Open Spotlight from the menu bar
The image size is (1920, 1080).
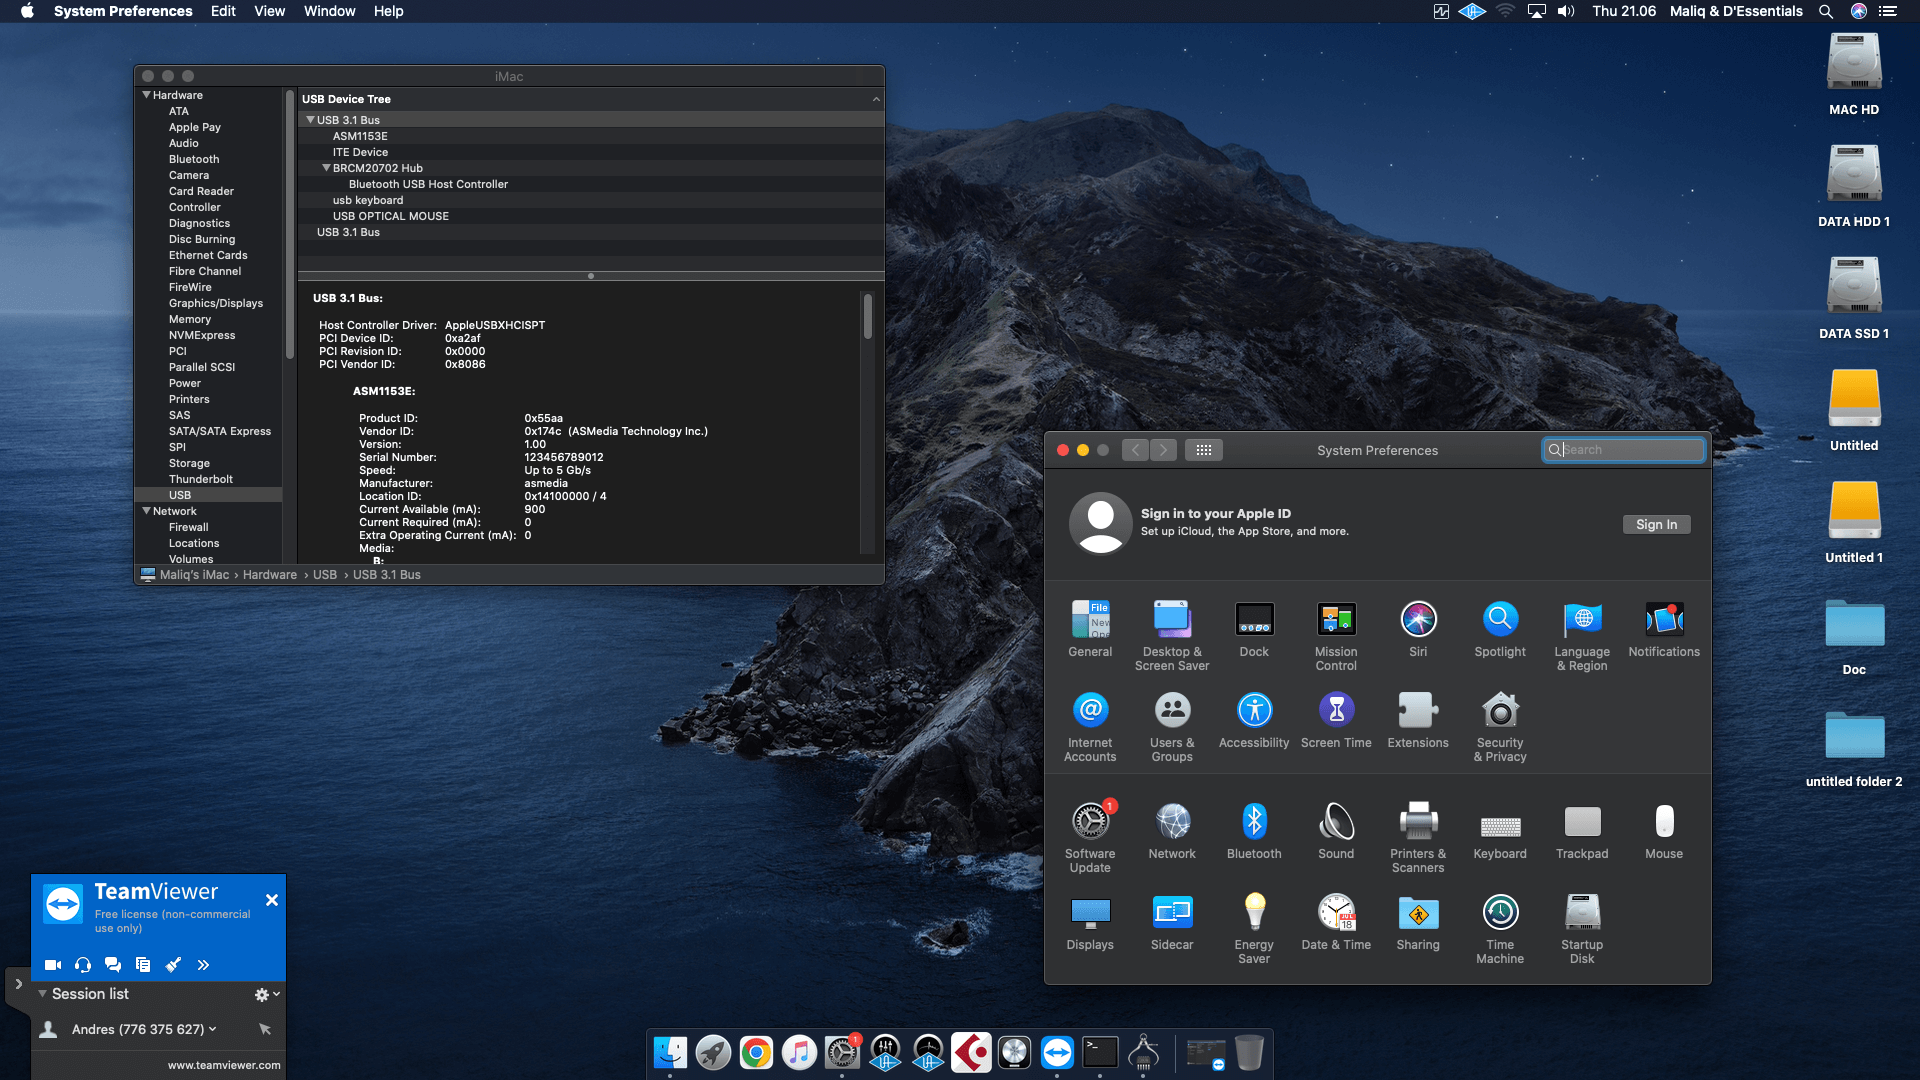[x=1826, y=11]
